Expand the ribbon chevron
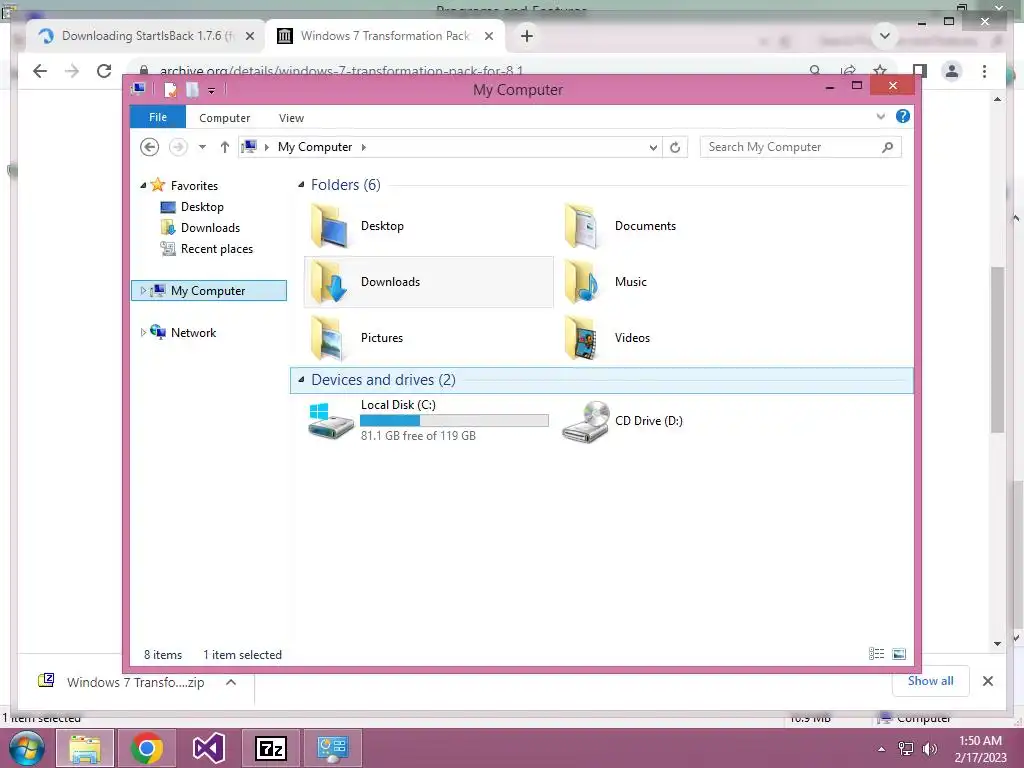1024x768 pixels. coord(880,116)
